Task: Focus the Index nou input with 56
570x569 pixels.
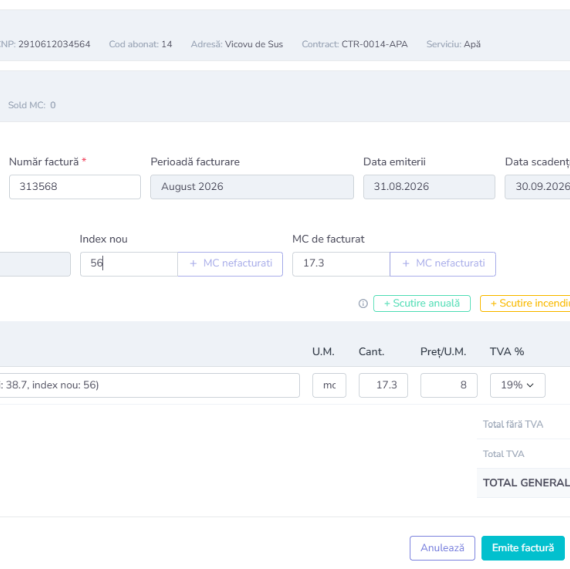Action: coord(129,264)
